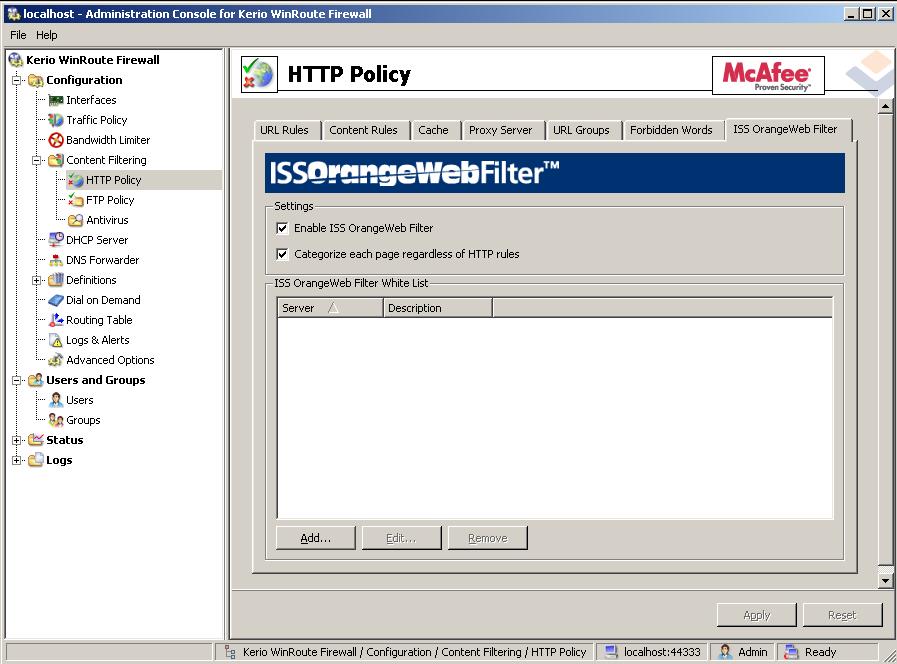Screen dimensions: 897x664
Task: Click the Description column header
Action: pyautogui.click(x=438, y=308)
